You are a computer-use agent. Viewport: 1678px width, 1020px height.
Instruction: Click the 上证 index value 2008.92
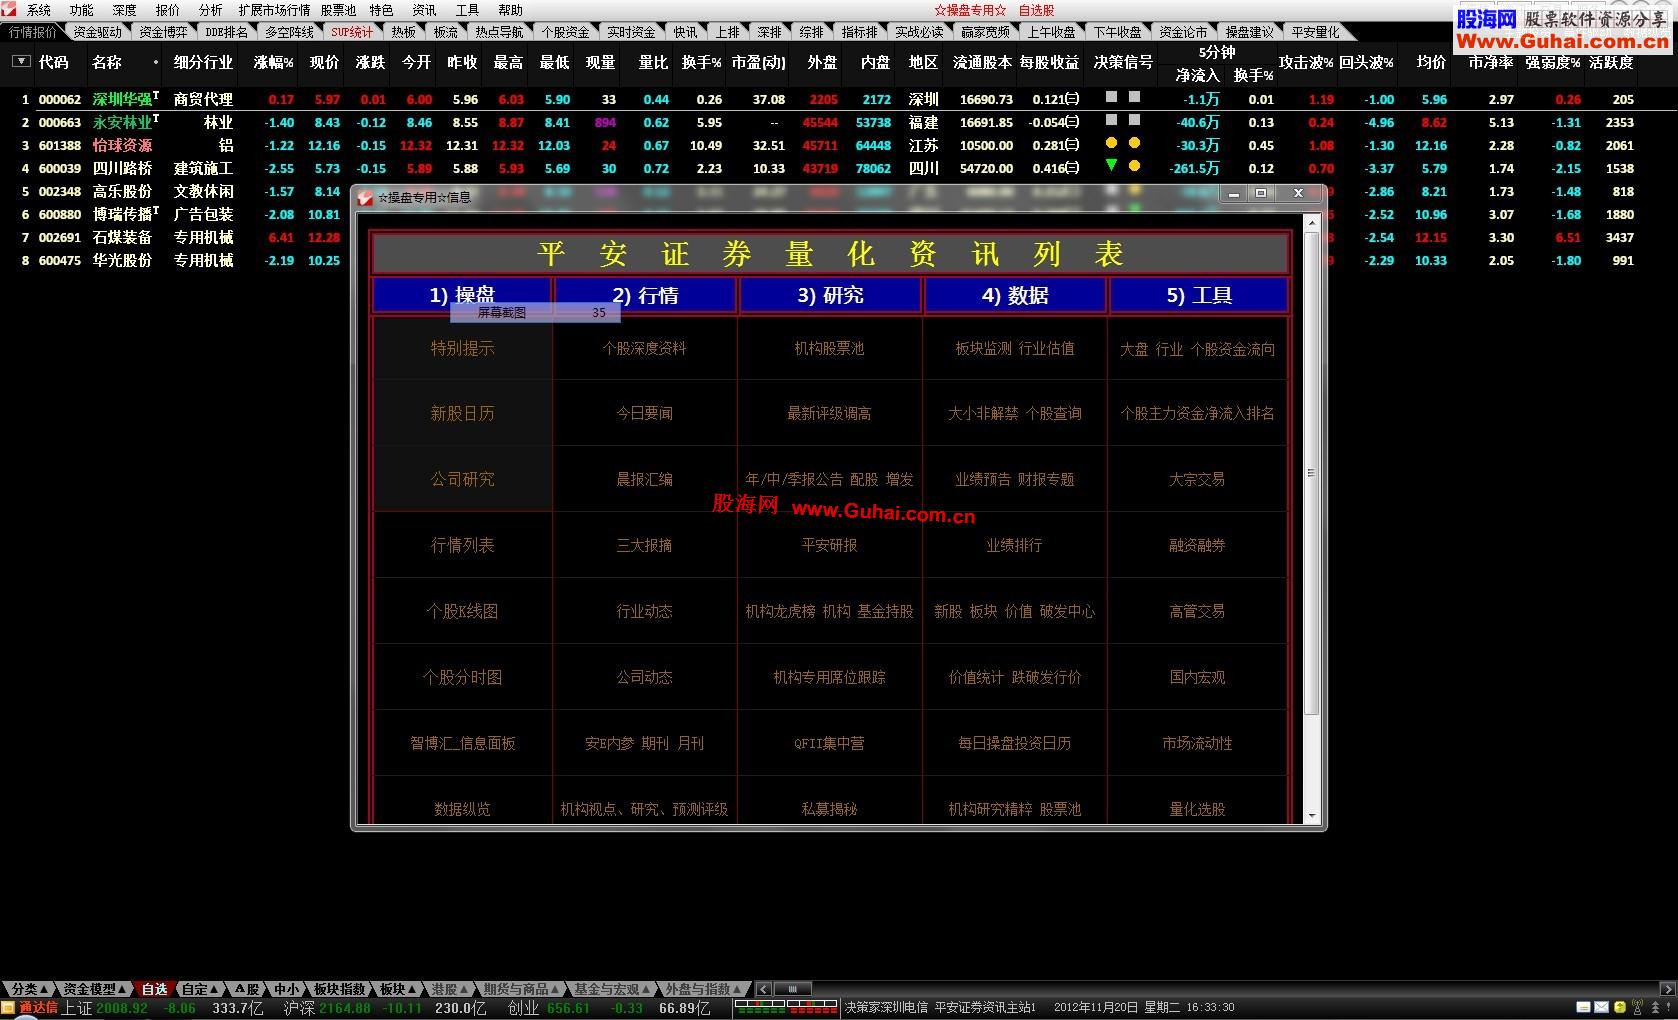pyautogui.click(x=122, y=1008)
